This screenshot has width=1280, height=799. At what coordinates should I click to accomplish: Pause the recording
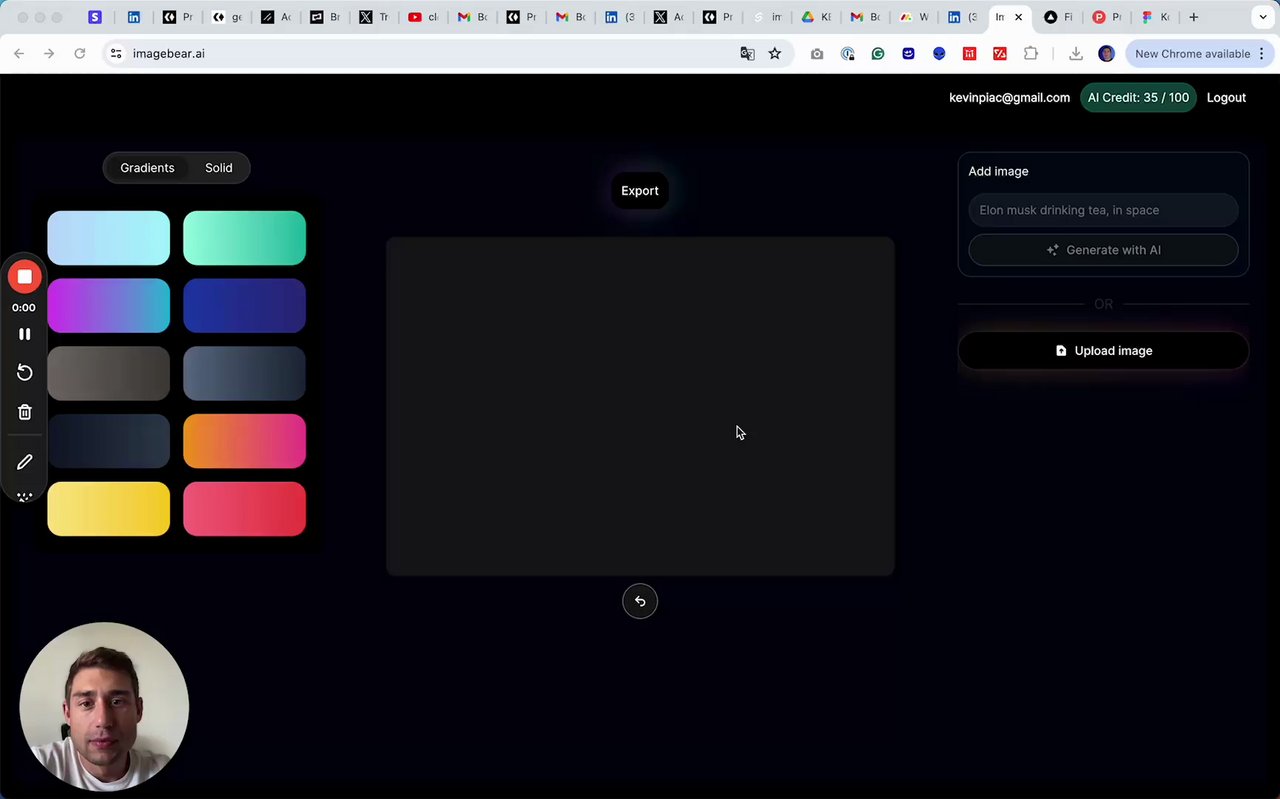[24, 334]
